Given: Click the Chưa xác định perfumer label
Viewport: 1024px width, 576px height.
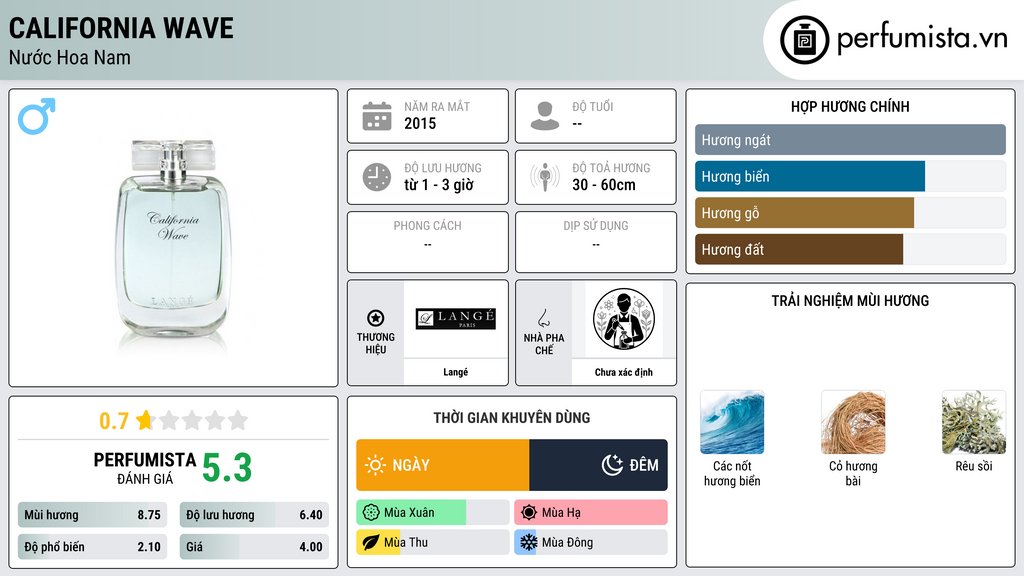Looking at the screenshot, I should pos(624,372).
